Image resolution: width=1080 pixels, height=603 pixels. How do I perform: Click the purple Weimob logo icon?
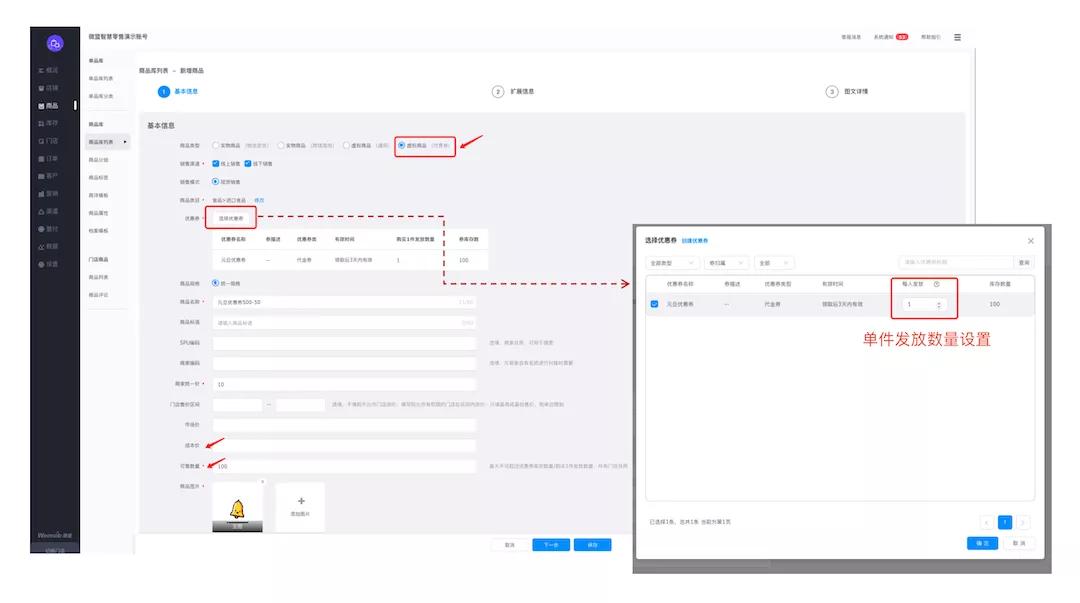54,43
